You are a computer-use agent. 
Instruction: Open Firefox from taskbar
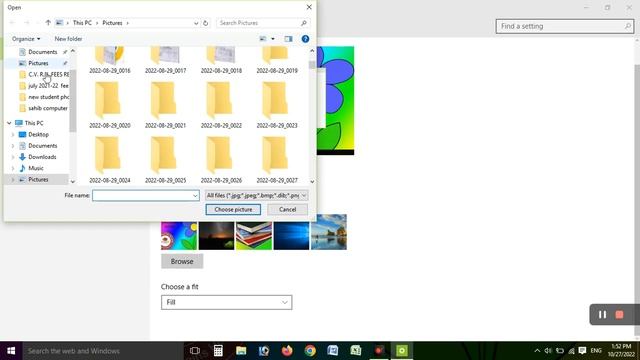click(x=287, y=351)
